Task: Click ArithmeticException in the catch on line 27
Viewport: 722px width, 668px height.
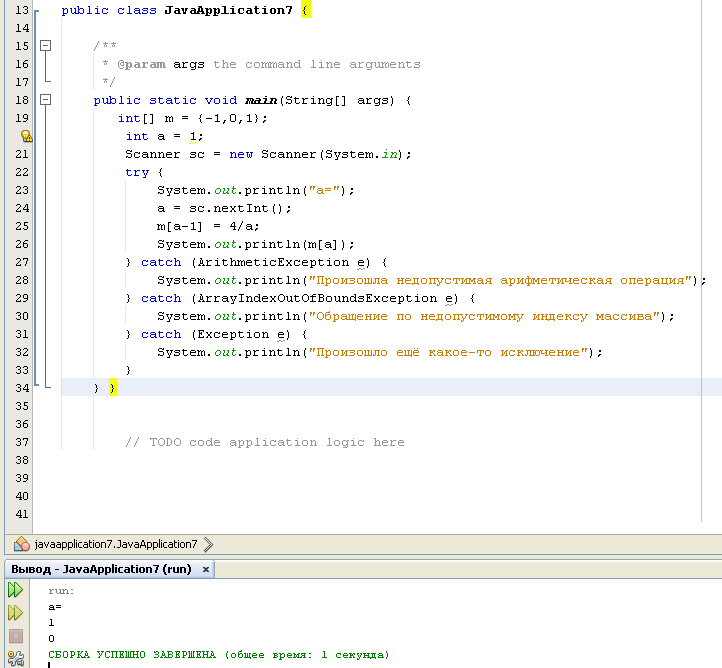Action: 273,262
